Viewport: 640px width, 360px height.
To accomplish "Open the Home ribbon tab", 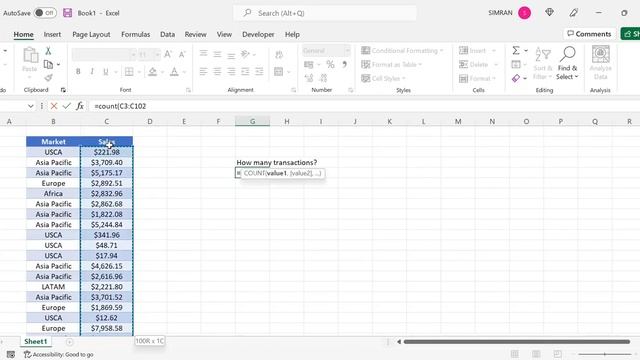I will point(24,35).
